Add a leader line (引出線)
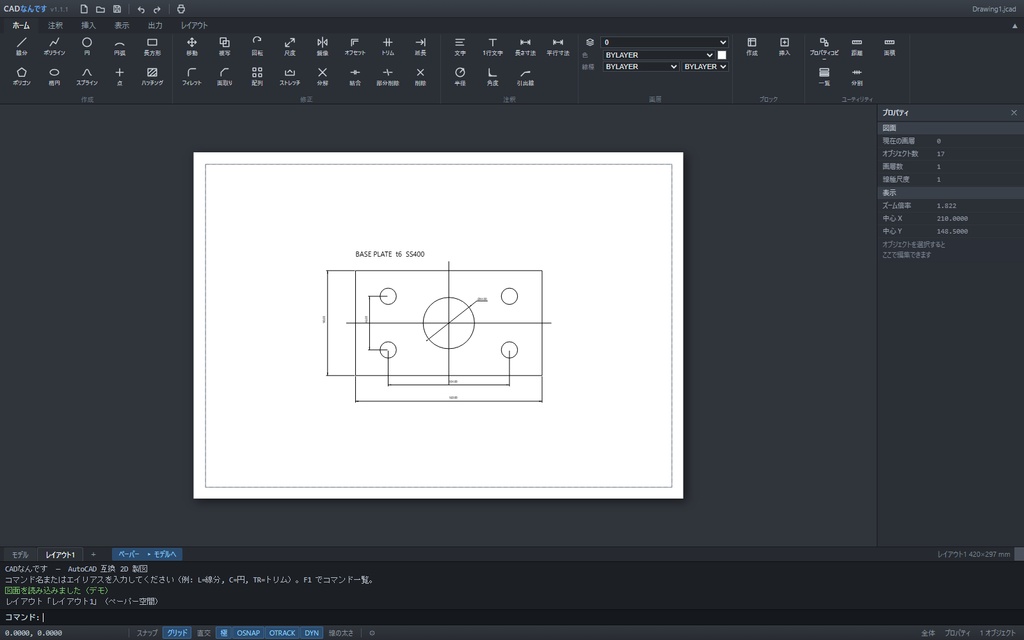 (x=525, y=76)
